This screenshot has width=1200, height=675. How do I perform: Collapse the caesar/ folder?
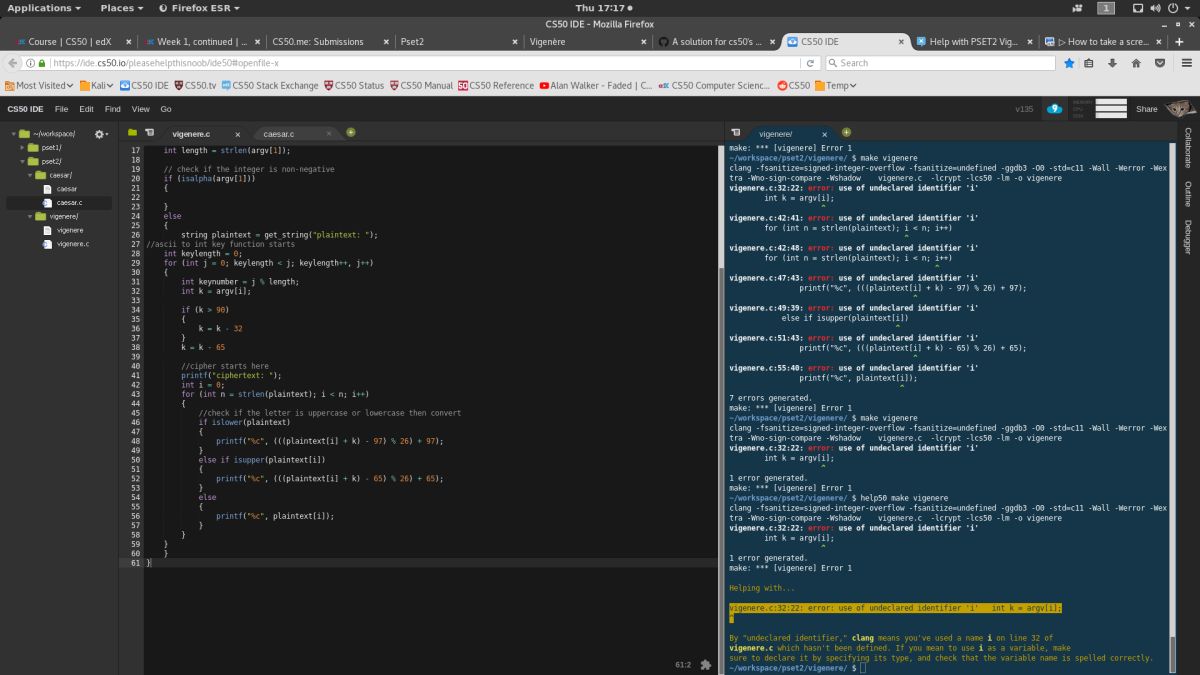(x=31, y=175)
